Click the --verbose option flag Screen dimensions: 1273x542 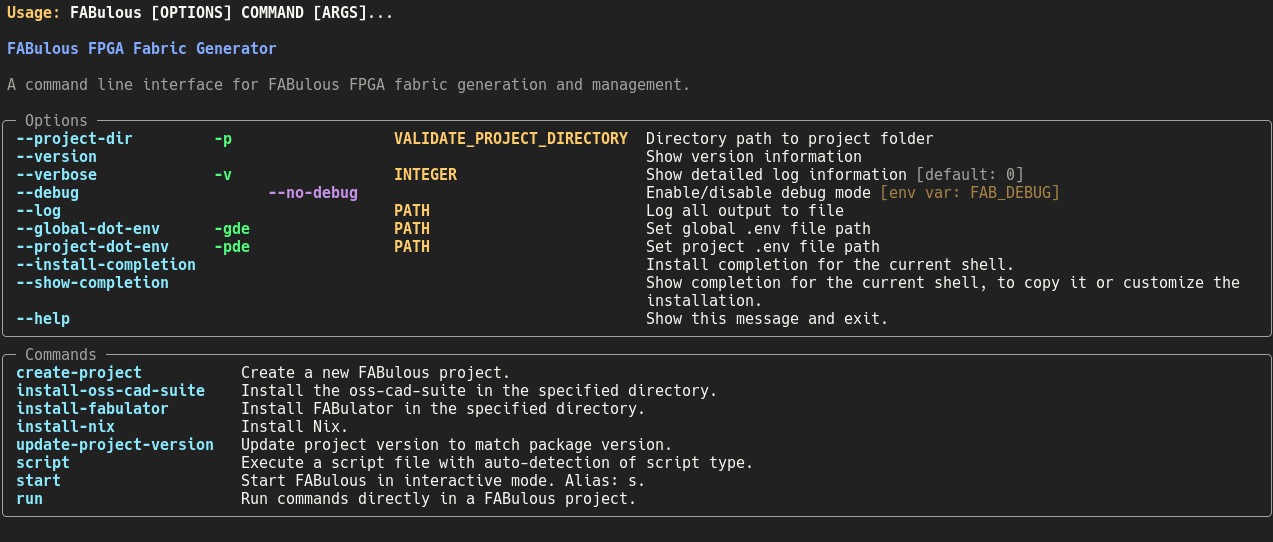(x=56, y=175)
